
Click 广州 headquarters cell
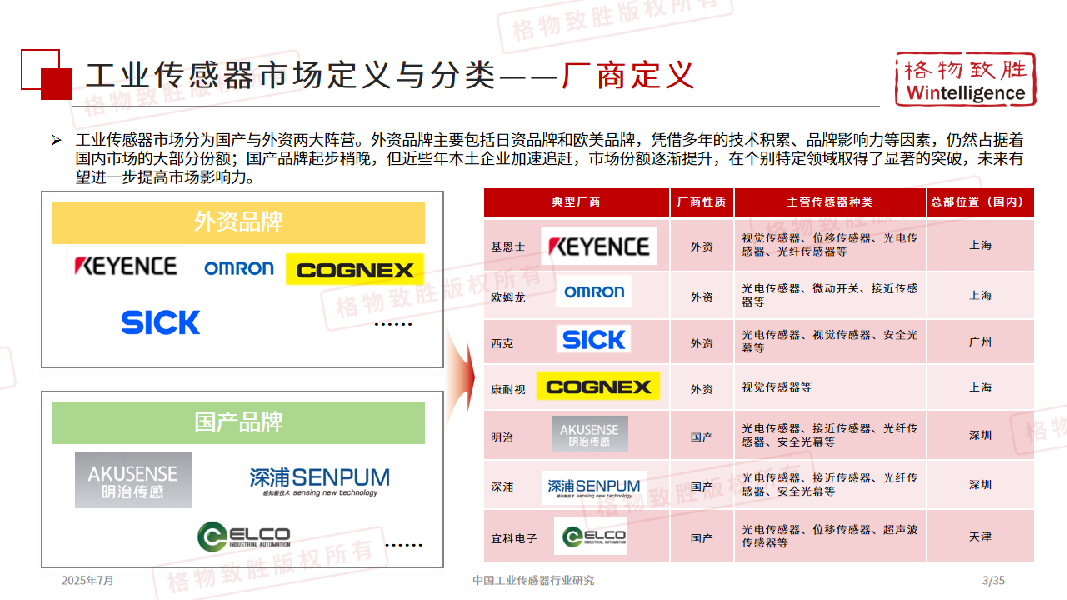click(x=981, y=342)
